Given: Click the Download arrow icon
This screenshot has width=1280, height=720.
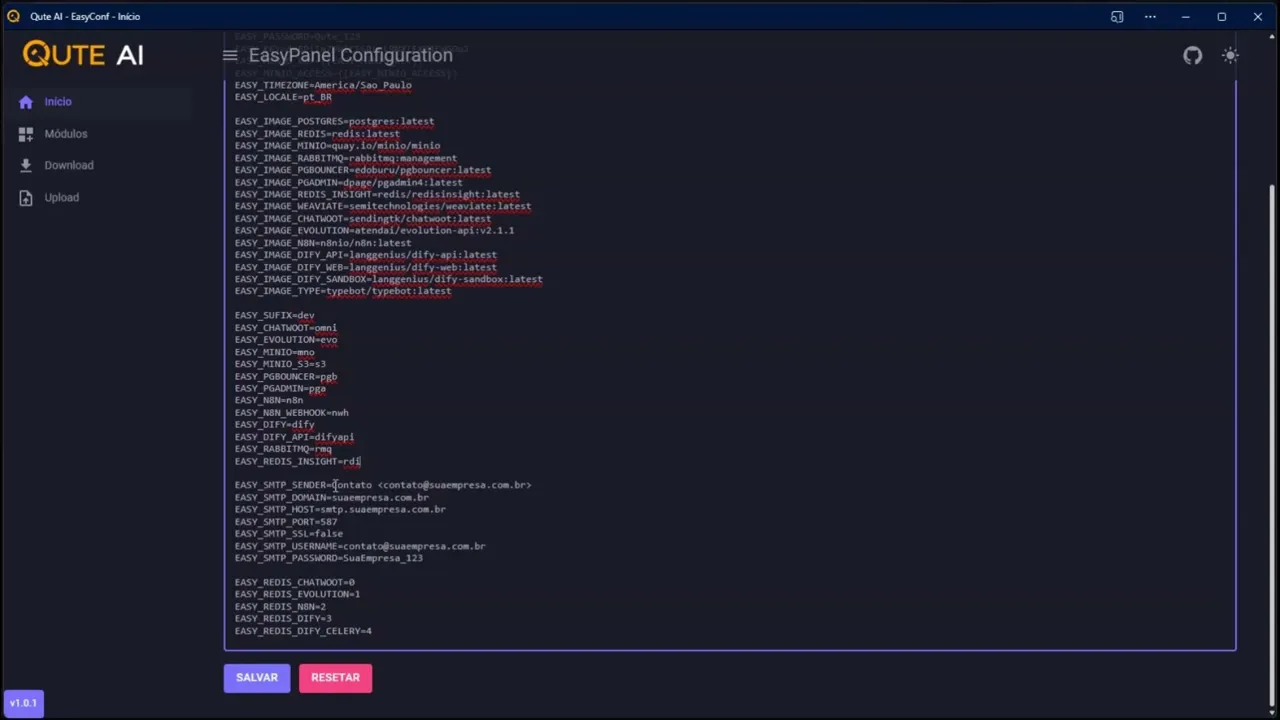Looking at the screenshot, I should click(26, 166).
